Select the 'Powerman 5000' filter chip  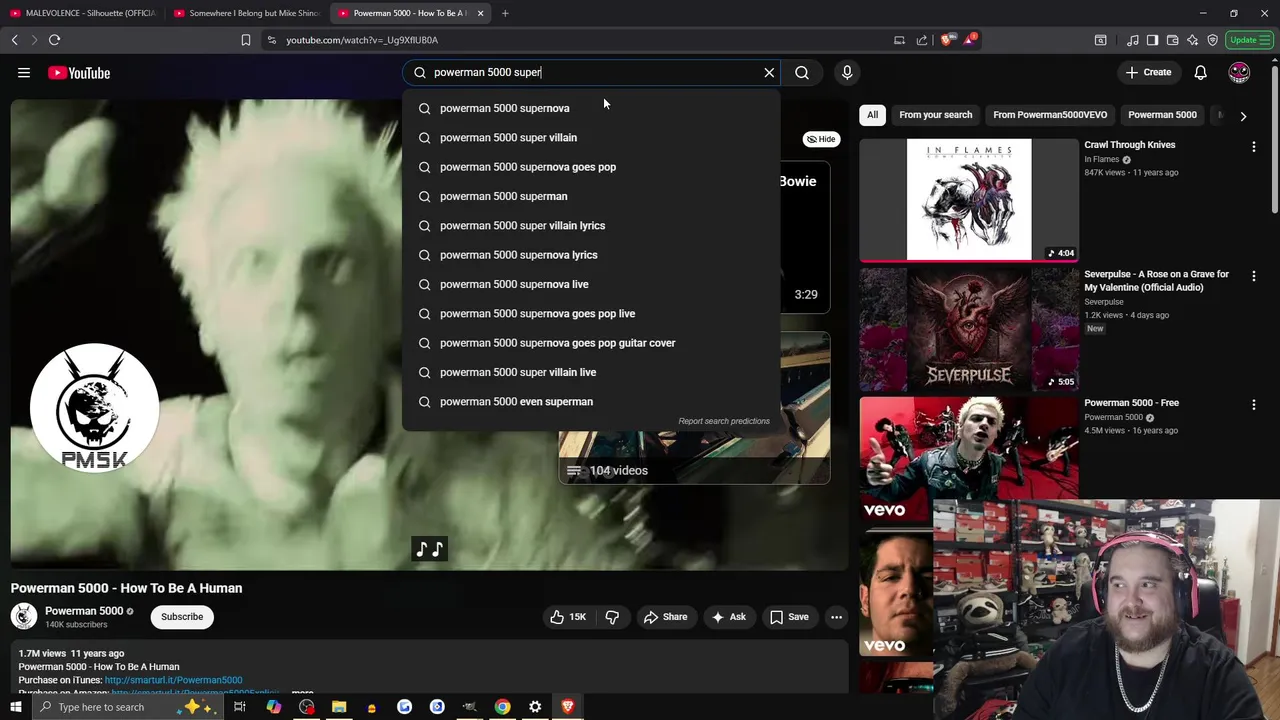coord(1162,115)
